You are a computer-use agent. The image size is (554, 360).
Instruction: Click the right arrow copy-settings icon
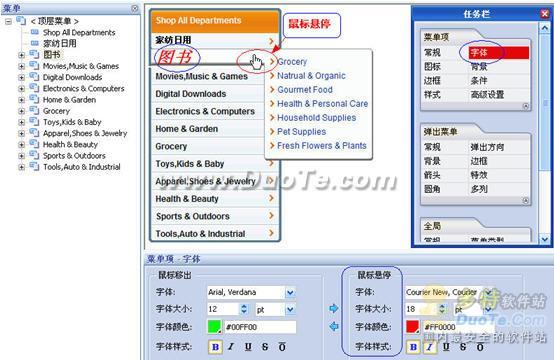point(334,308)
